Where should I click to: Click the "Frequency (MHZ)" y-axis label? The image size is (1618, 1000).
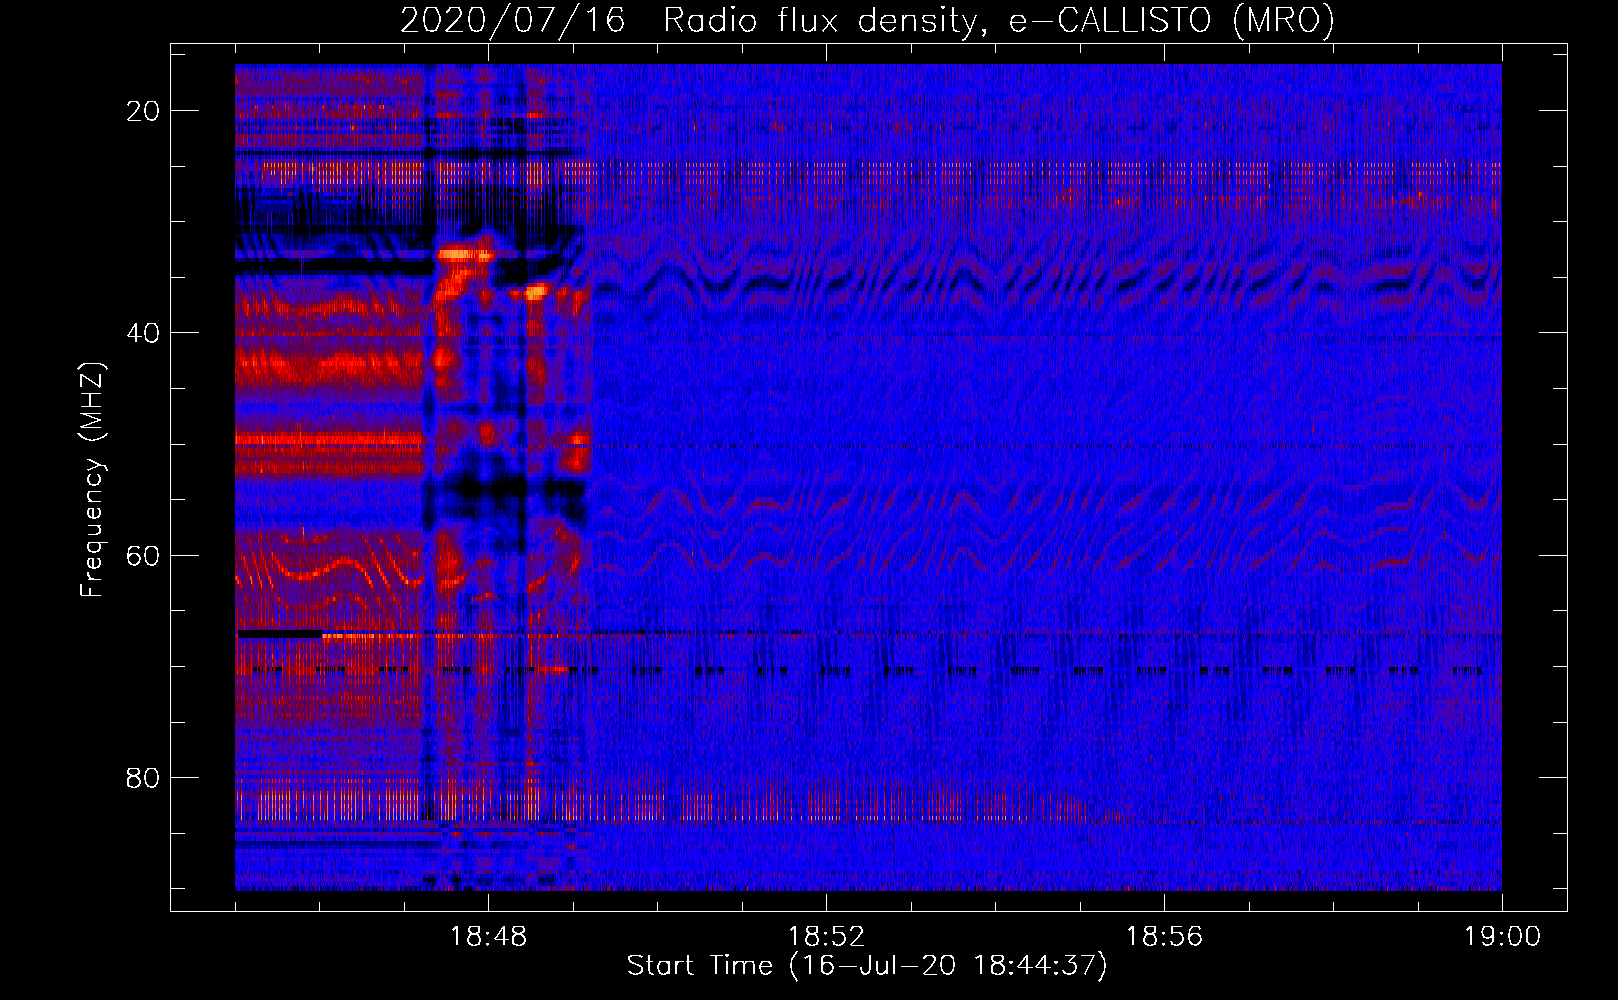pyautogui.click(x=92, y=479)
